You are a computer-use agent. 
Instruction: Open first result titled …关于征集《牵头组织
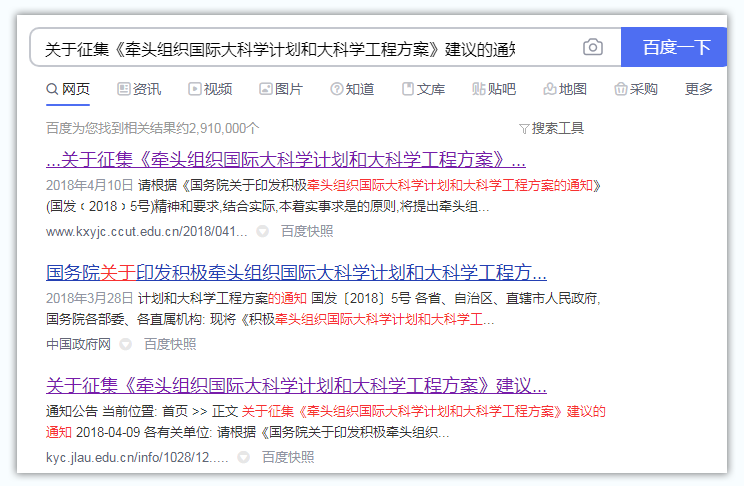click(286, 159)
